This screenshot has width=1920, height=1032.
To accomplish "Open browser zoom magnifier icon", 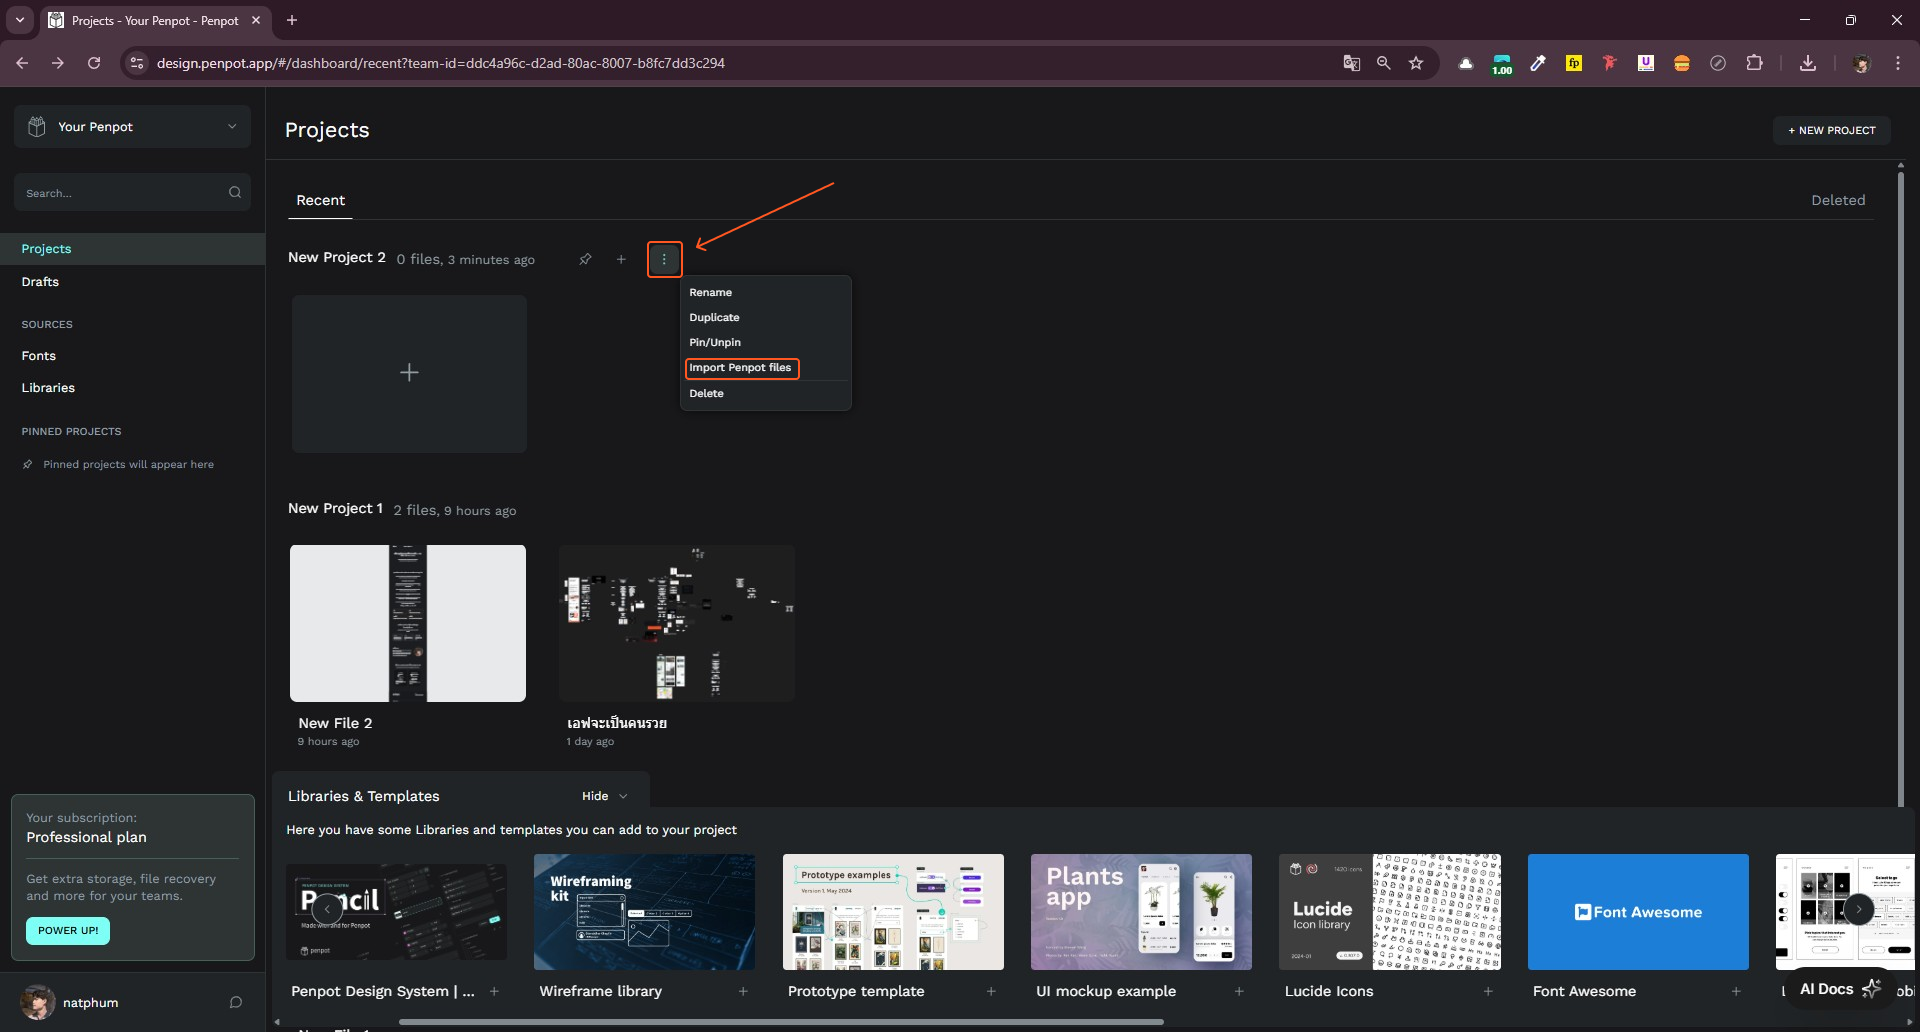I will (1384, 63).
